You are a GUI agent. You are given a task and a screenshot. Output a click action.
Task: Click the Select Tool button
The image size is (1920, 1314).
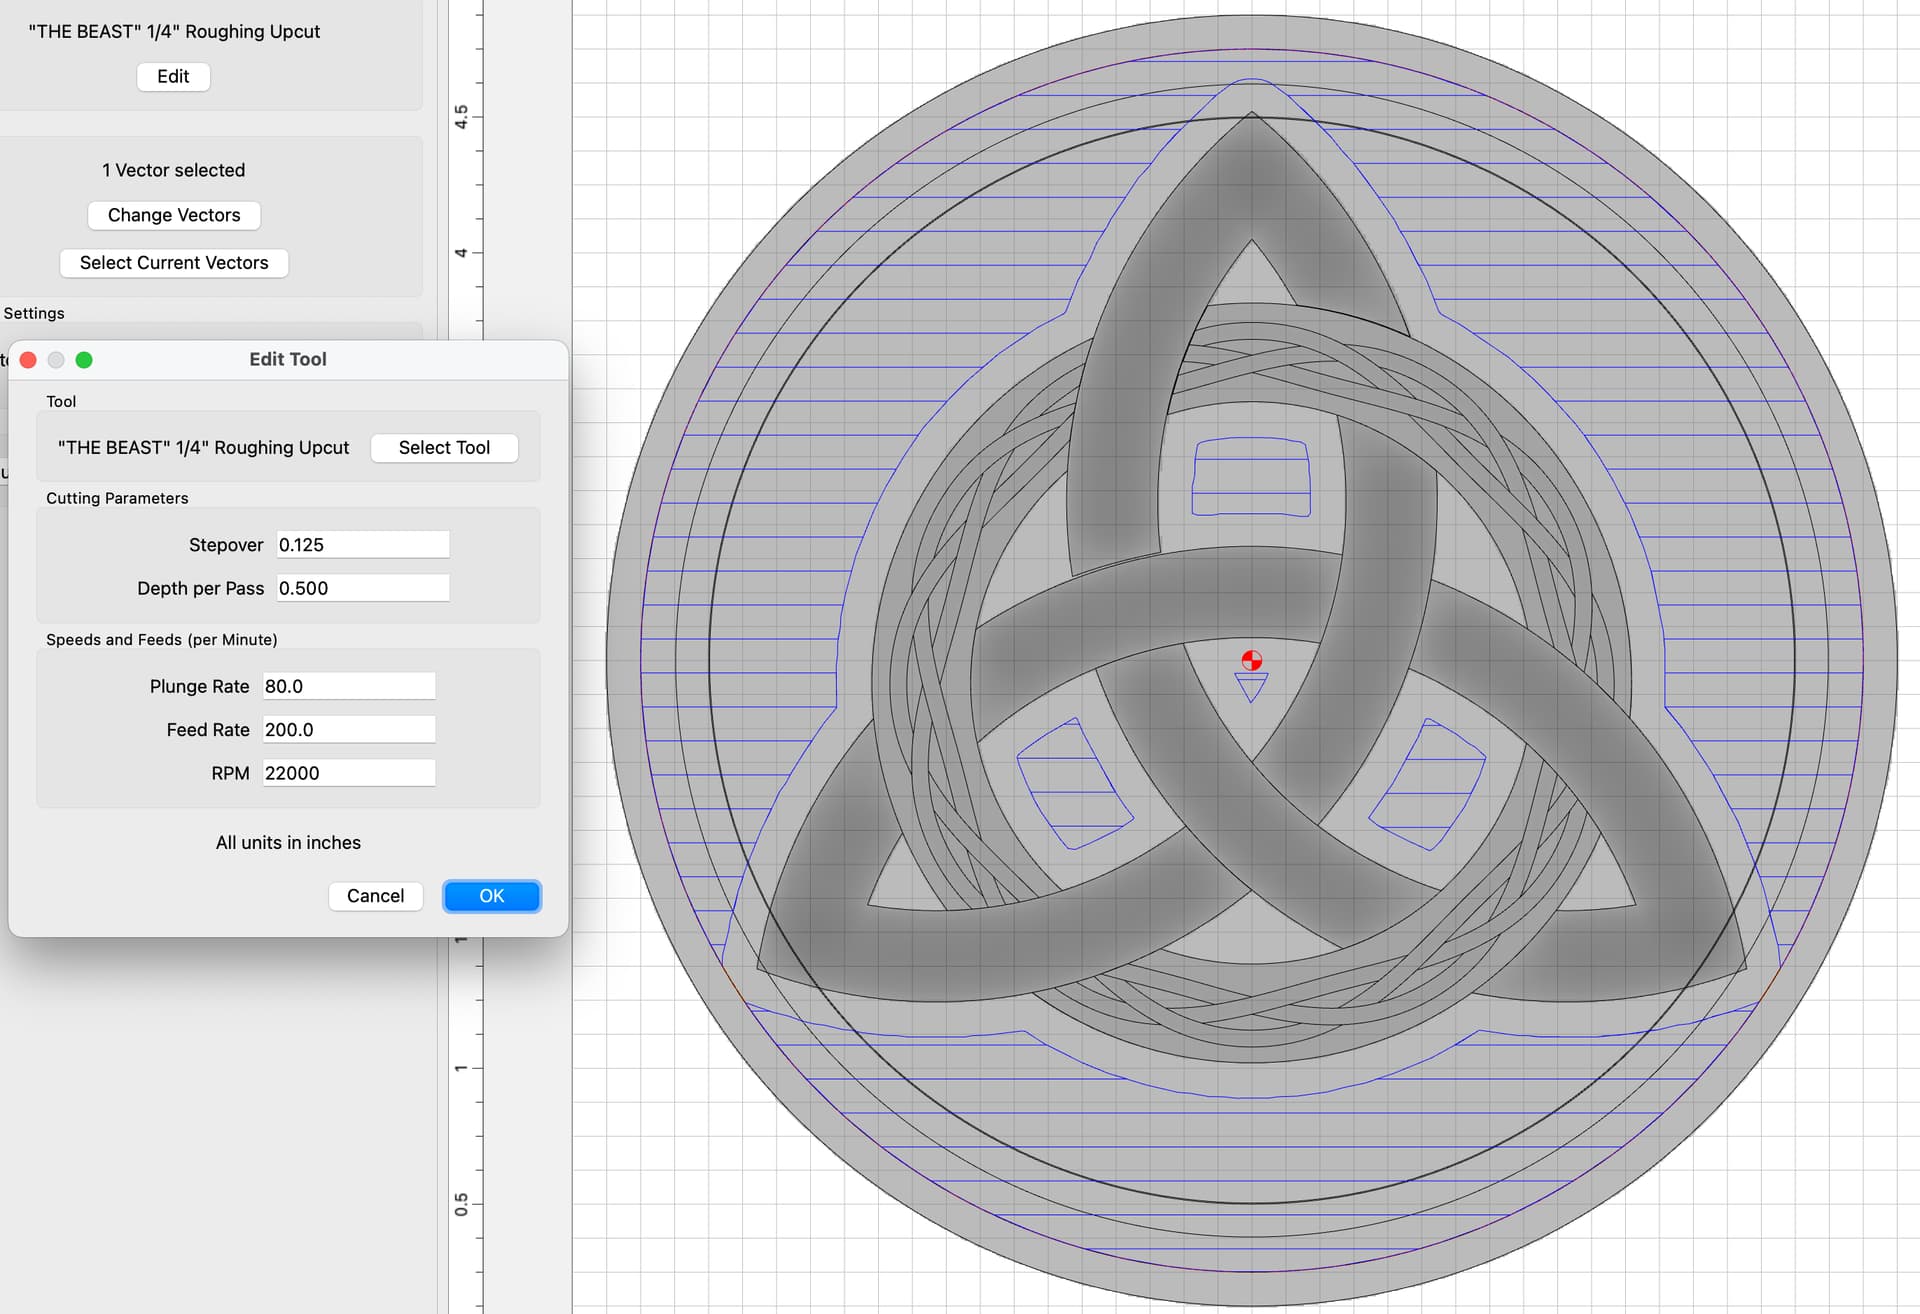[x=444, y=448]
